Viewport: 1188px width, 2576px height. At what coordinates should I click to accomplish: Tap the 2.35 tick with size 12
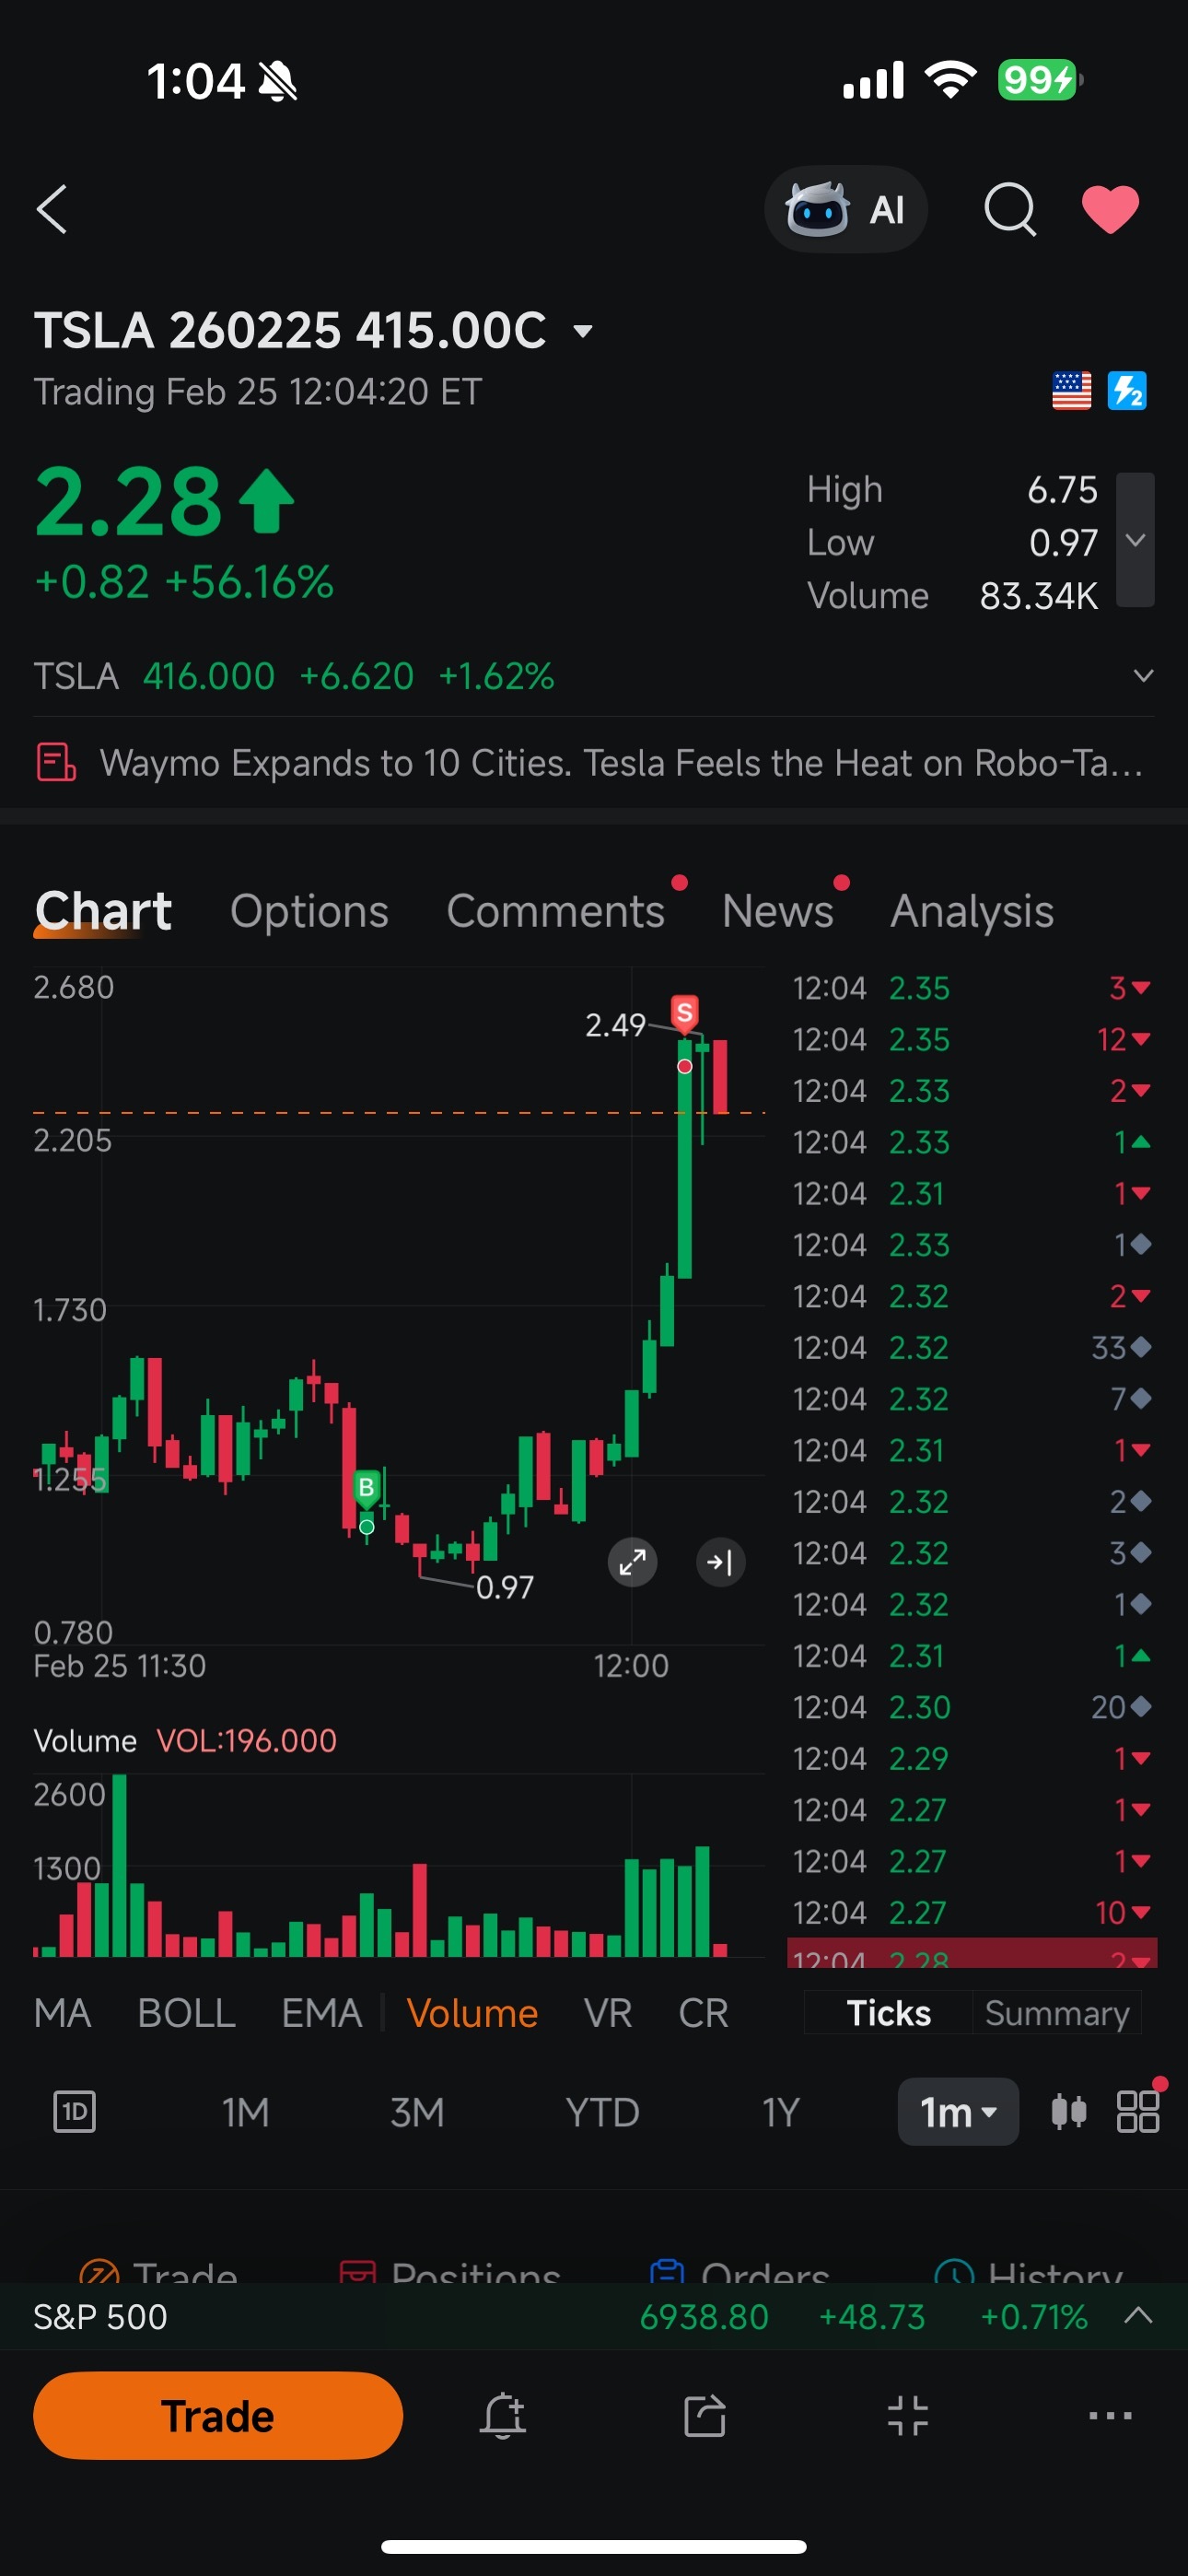tap(972, 1039)
